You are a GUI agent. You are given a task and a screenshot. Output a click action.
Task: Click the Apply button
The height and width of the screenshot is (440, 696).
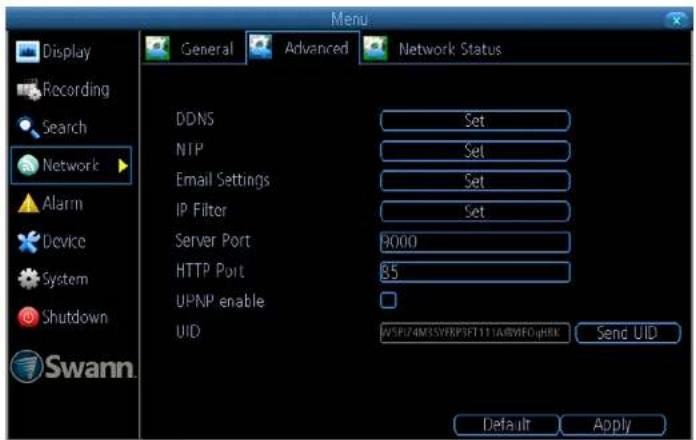613,425
